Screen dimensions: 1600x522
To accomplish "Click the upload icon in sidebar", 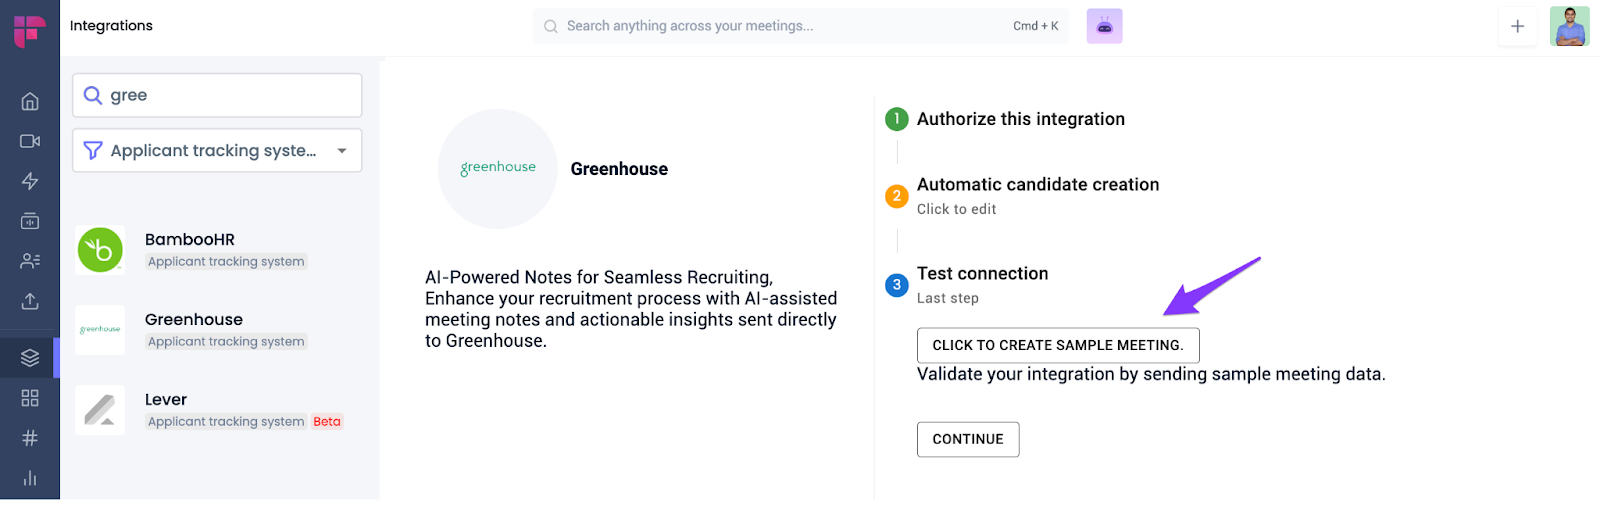I will [30, 301].
